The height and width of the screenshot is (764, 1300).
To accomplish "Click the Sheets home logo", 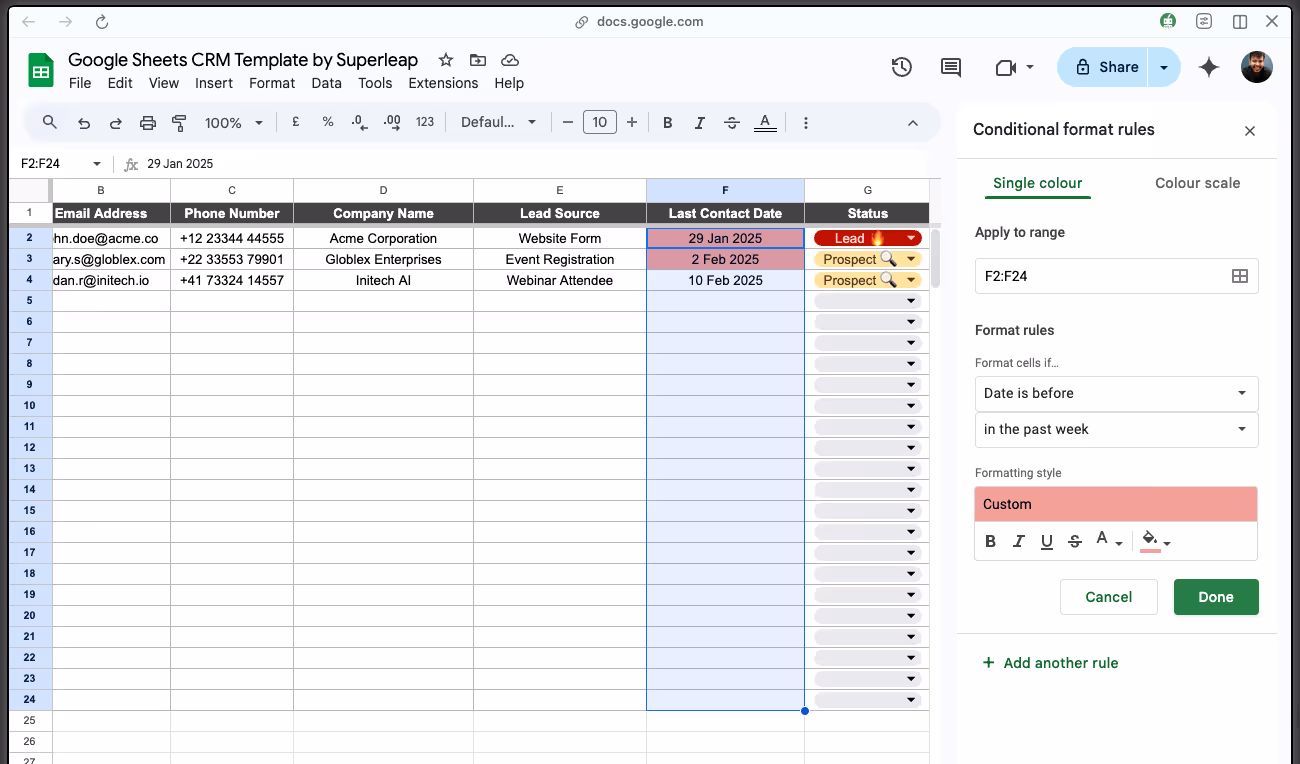I will click(x=41, y=70).
